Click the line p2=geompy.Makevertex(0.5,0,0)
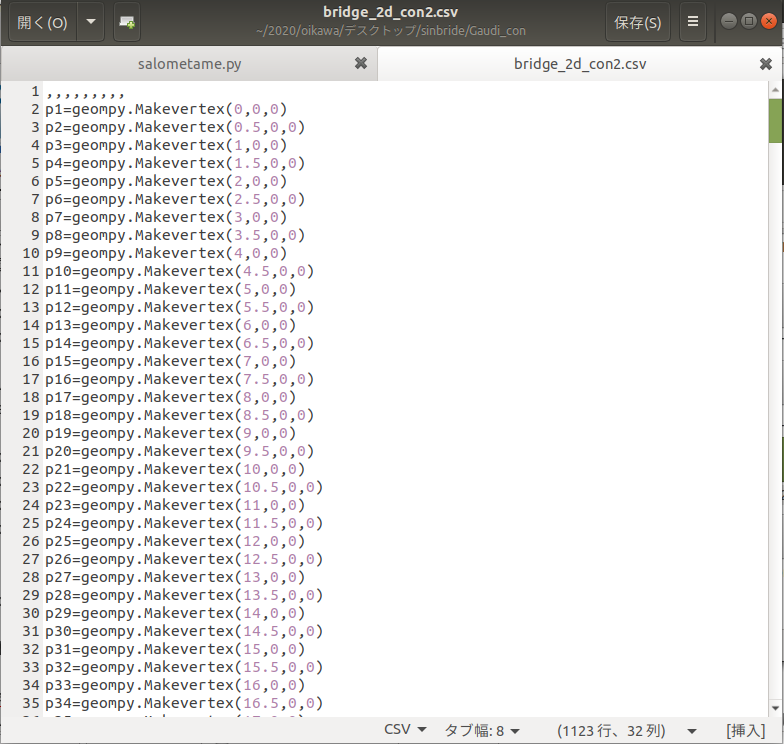 coord(175,127)
